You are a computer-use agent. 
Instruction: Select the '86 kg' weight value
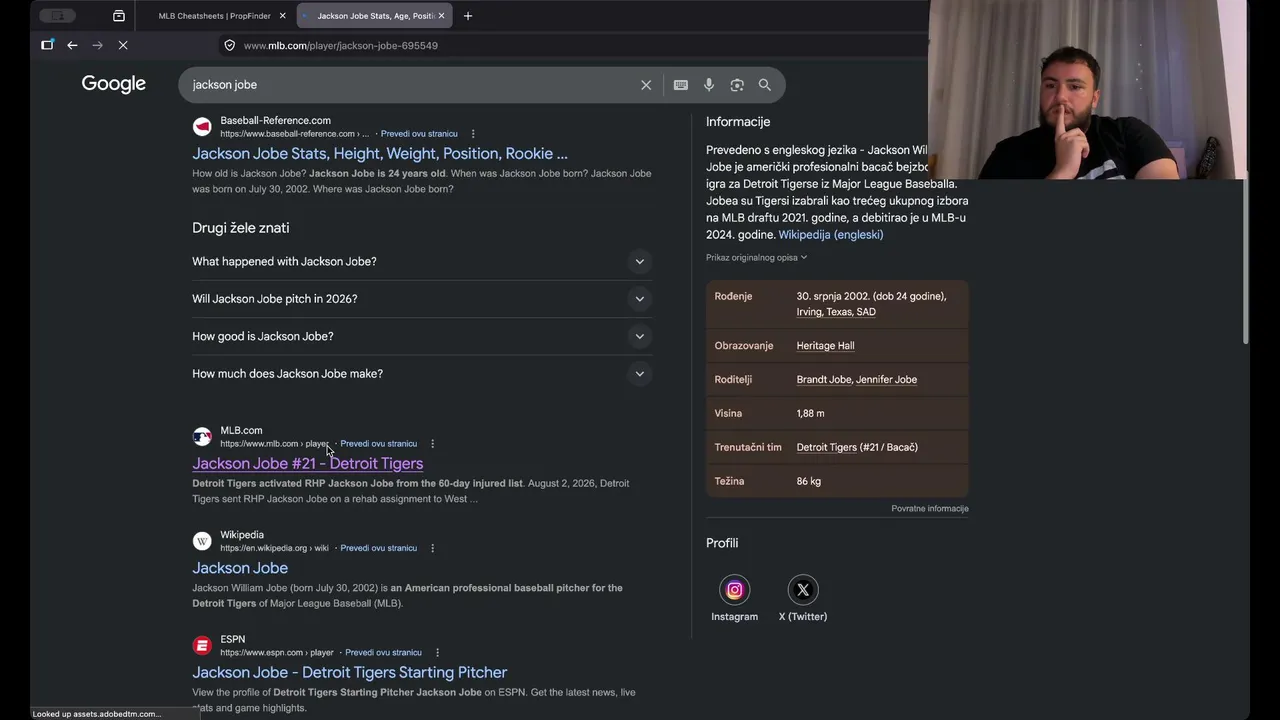coord(809,481)
